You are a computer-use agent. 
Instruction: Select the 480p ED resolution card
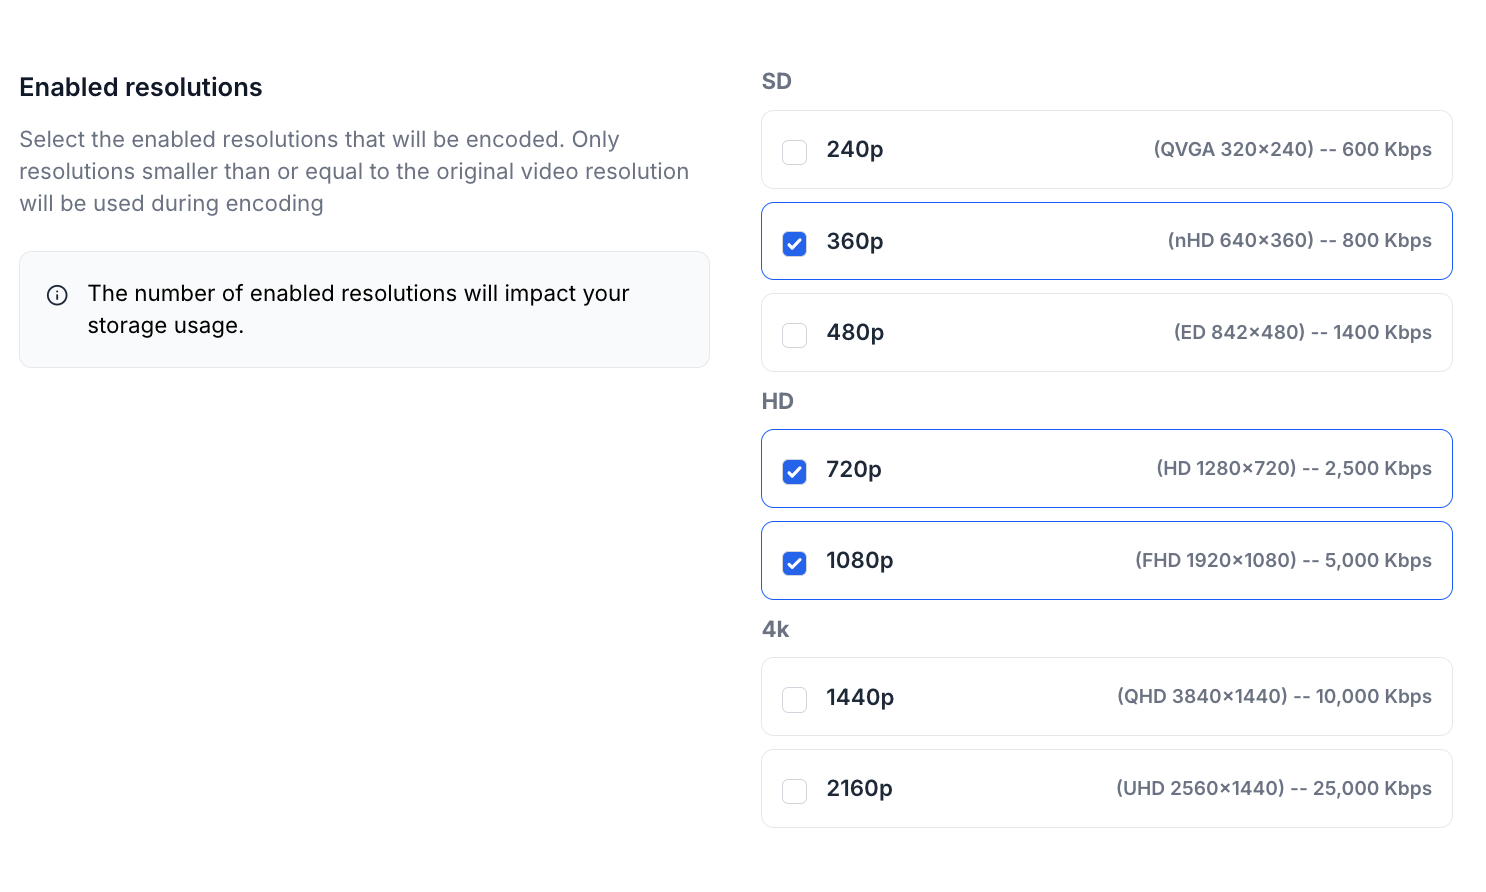1107,332
